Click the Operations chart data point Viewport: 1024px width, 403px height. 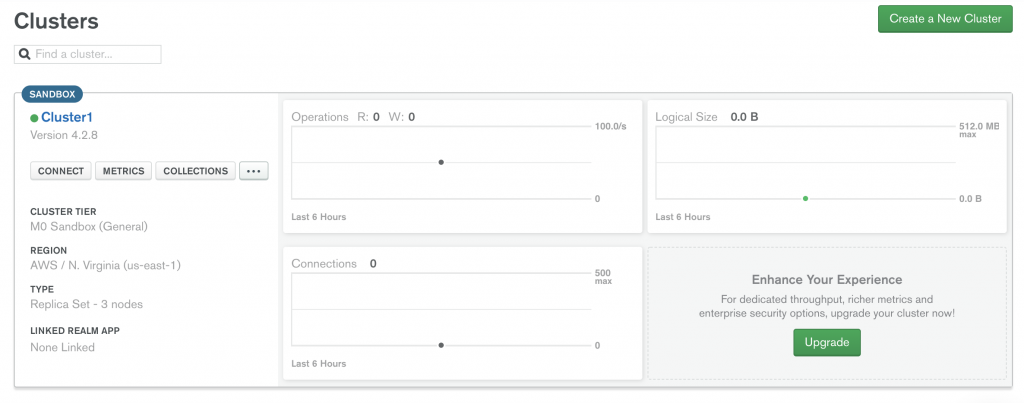click(x=441, y=162)
